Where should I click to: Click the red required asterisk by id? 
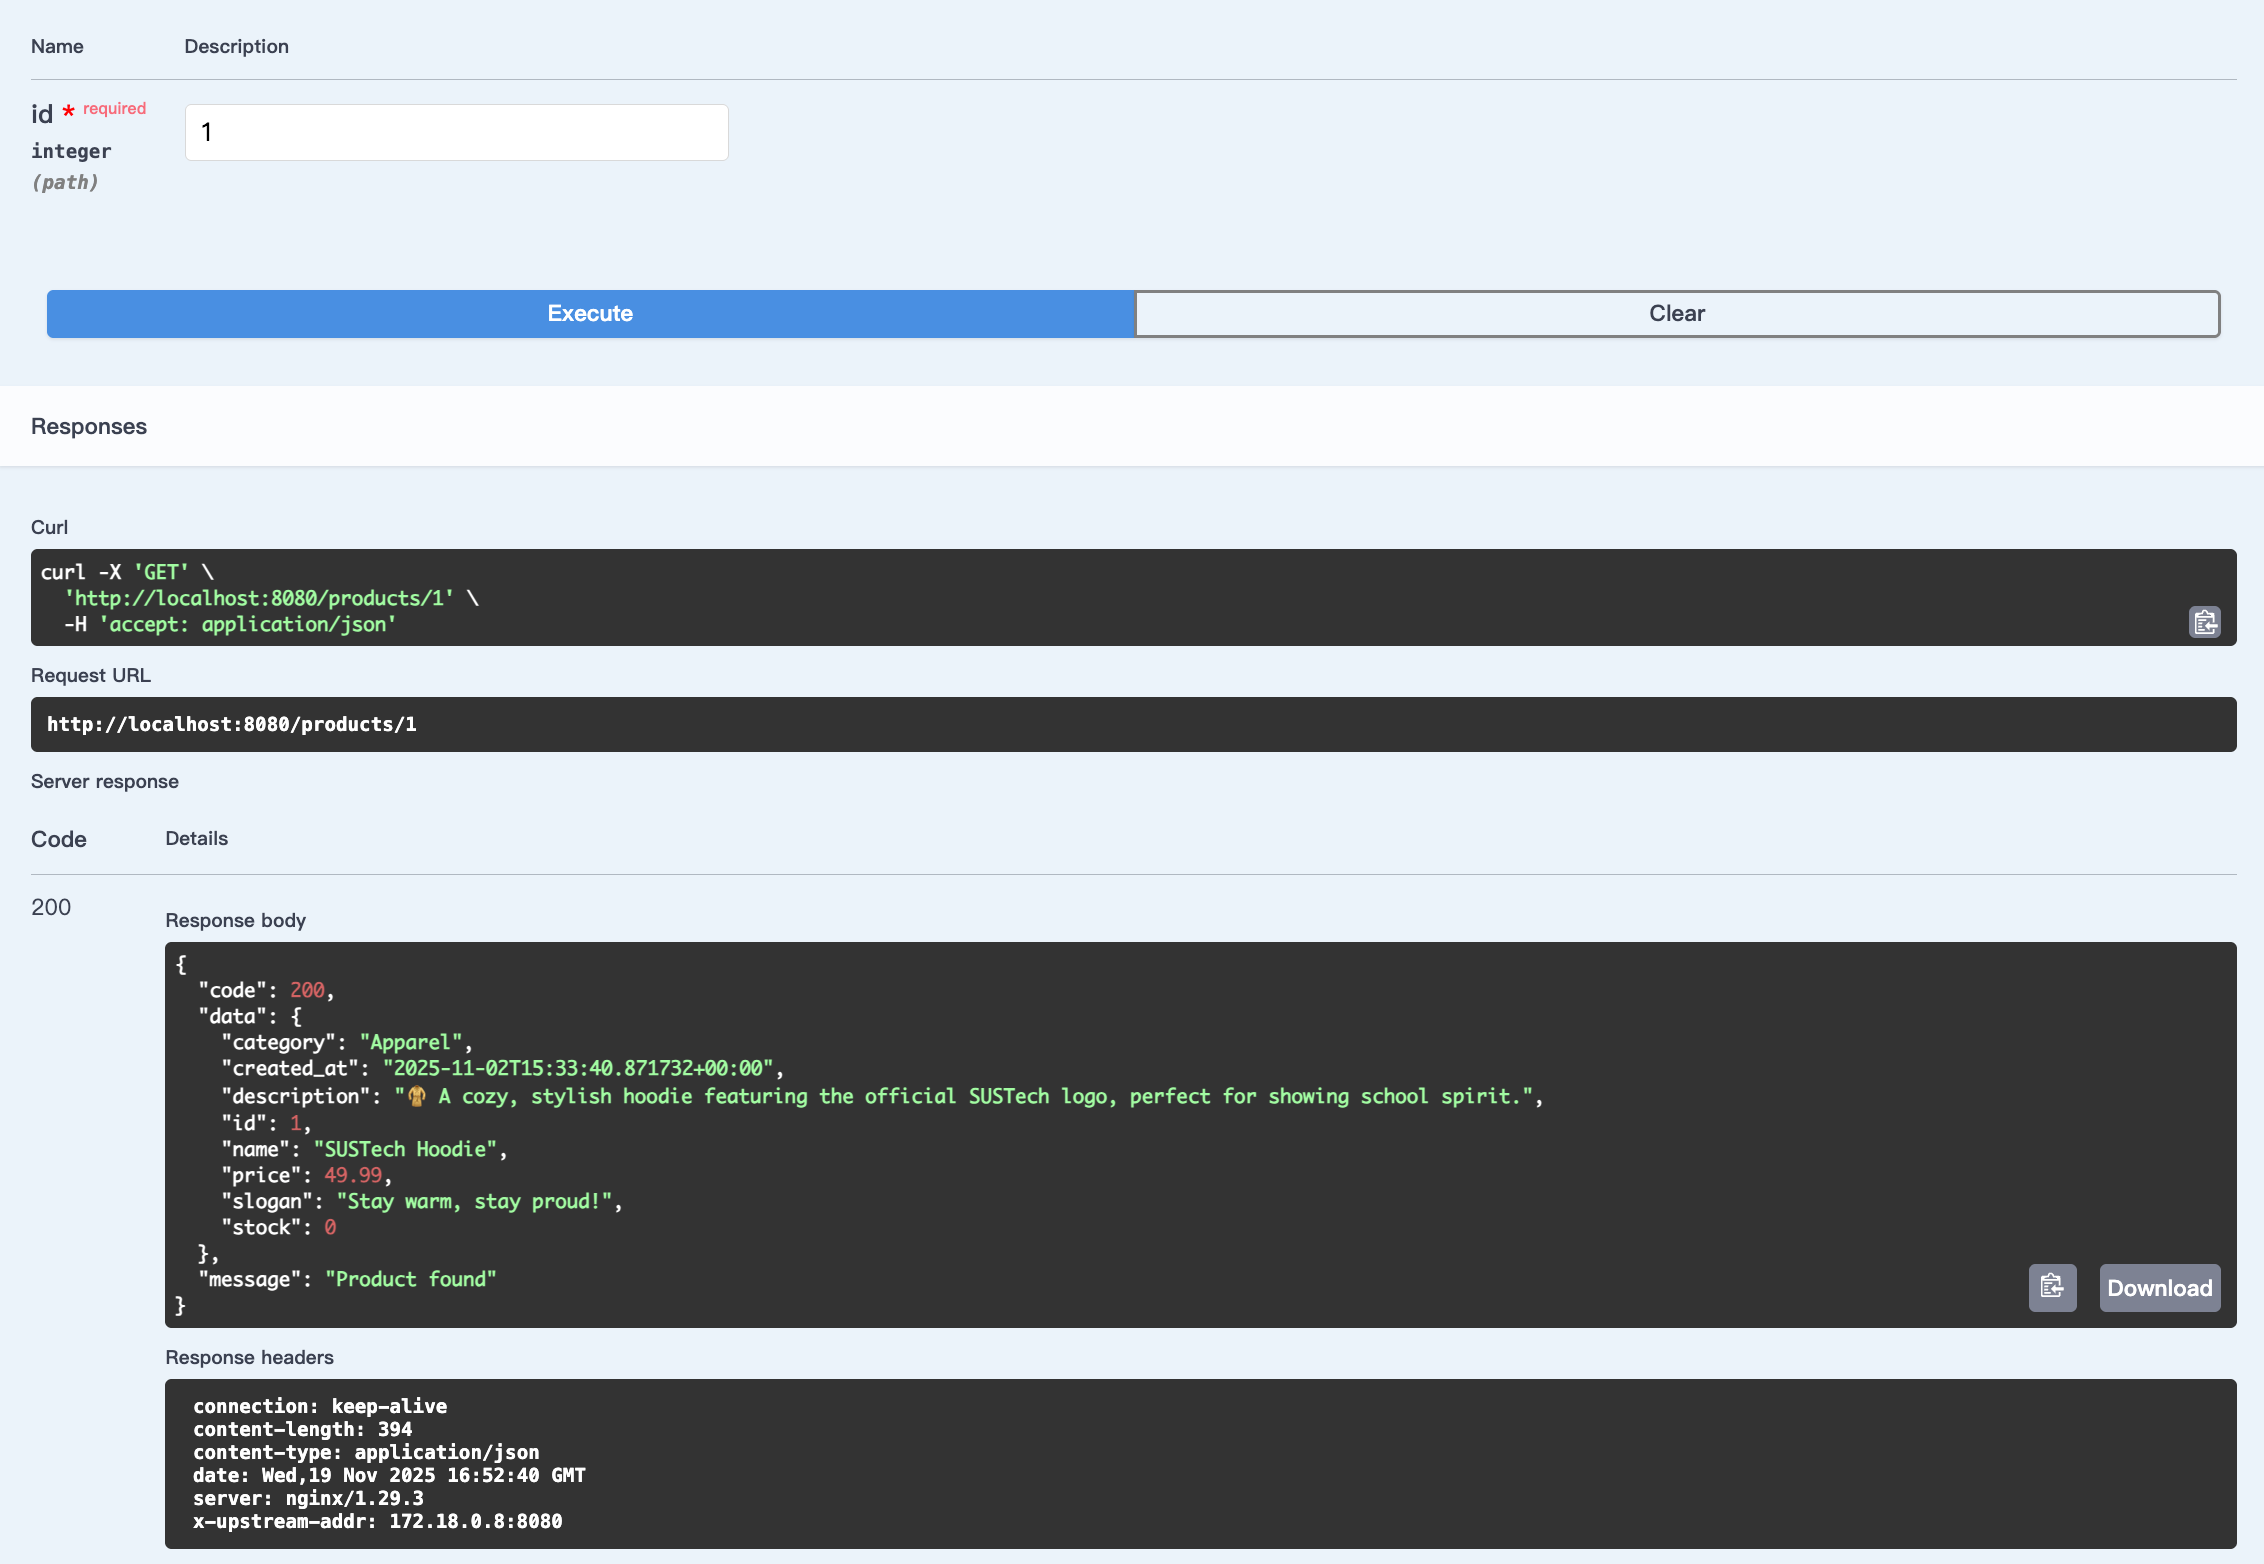pos(68,111)
